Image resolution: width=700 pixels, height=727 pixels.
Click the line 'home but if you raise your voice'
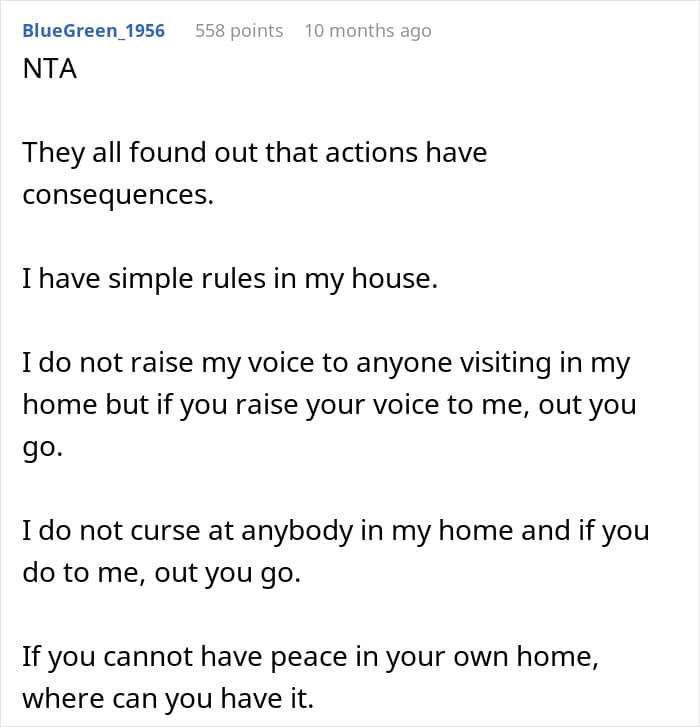click(x=329, y=405)
